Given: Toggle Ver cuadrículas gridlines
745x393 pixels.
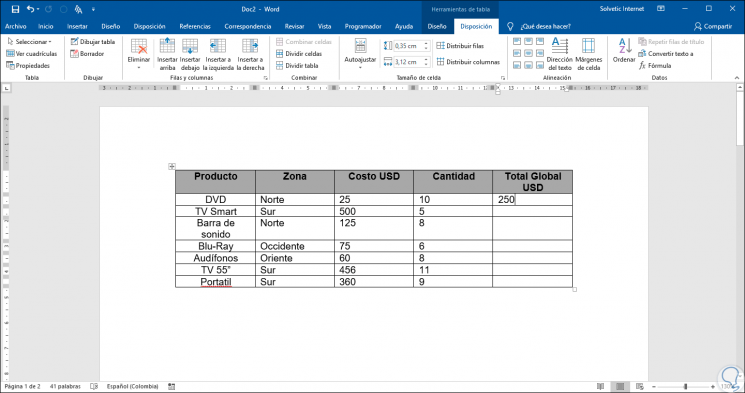Looking at the screenshot, I should coord(32,54).
